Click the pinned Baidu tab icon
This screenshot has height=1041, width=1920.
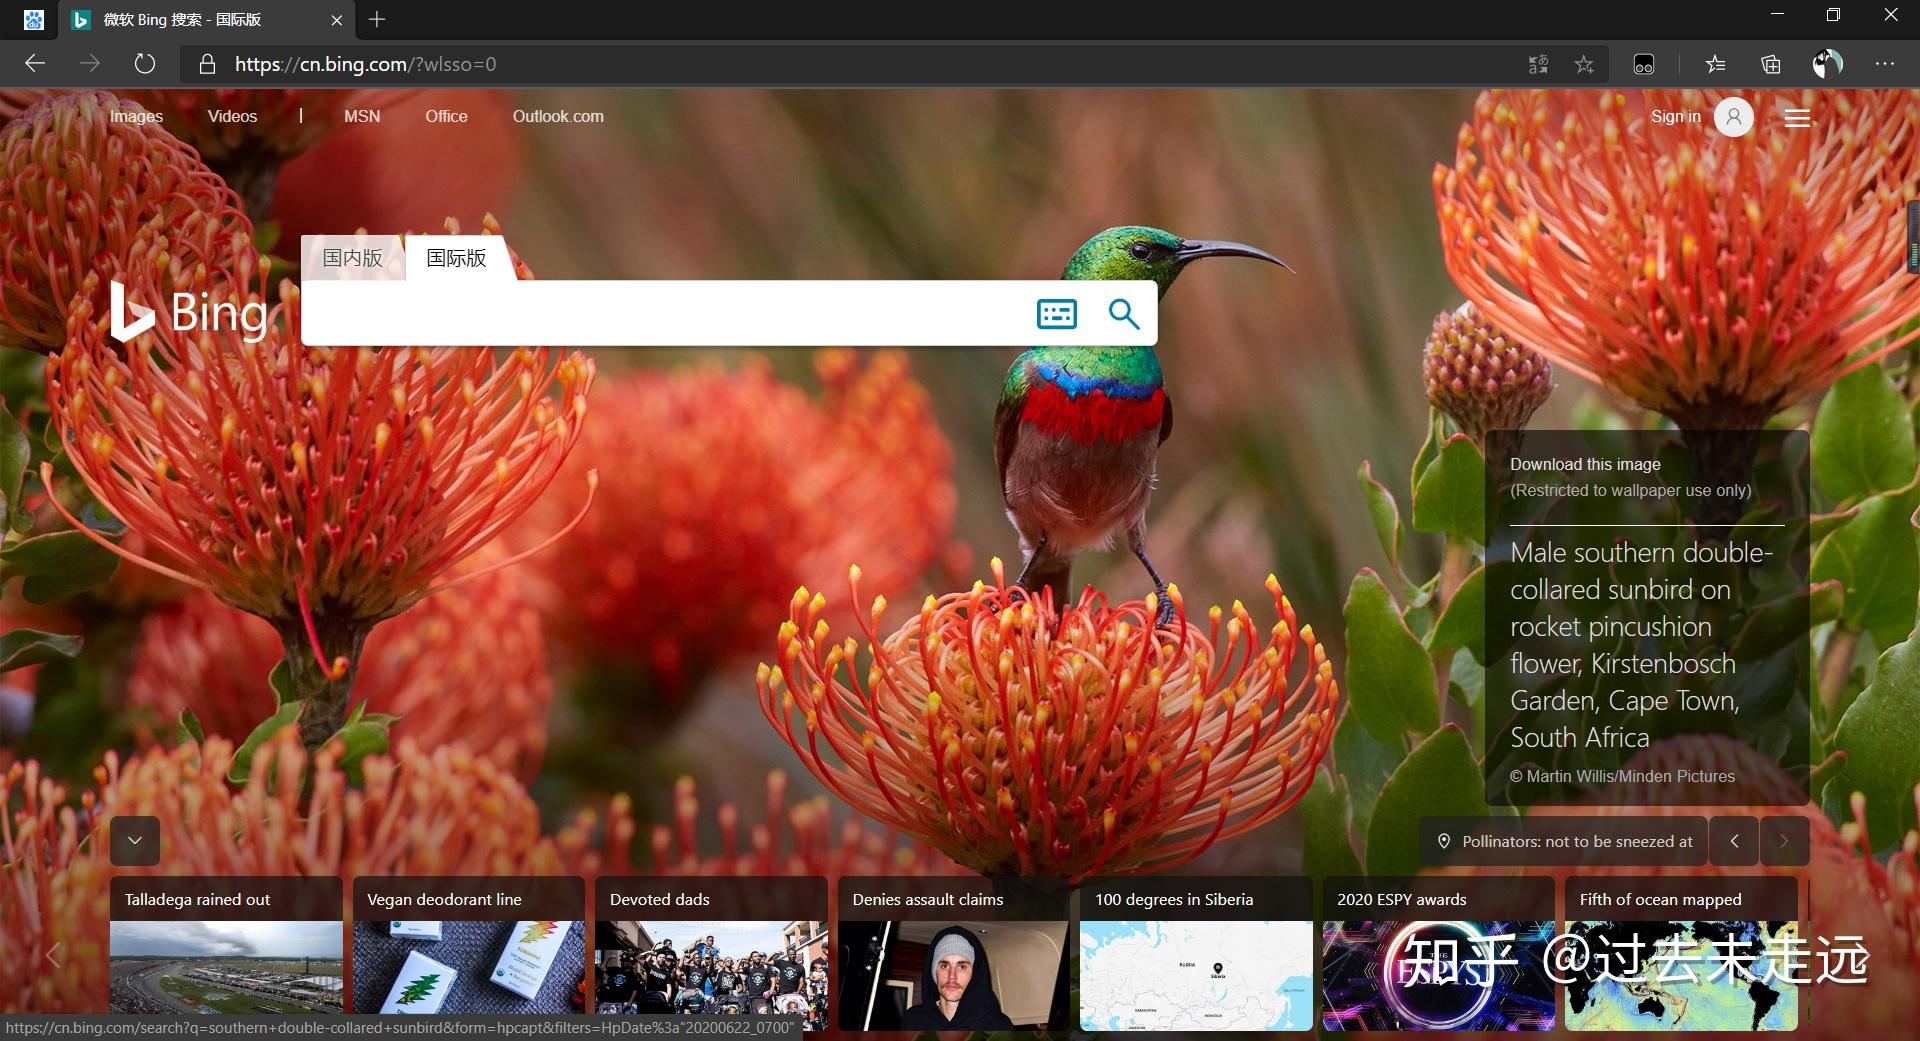34,19
